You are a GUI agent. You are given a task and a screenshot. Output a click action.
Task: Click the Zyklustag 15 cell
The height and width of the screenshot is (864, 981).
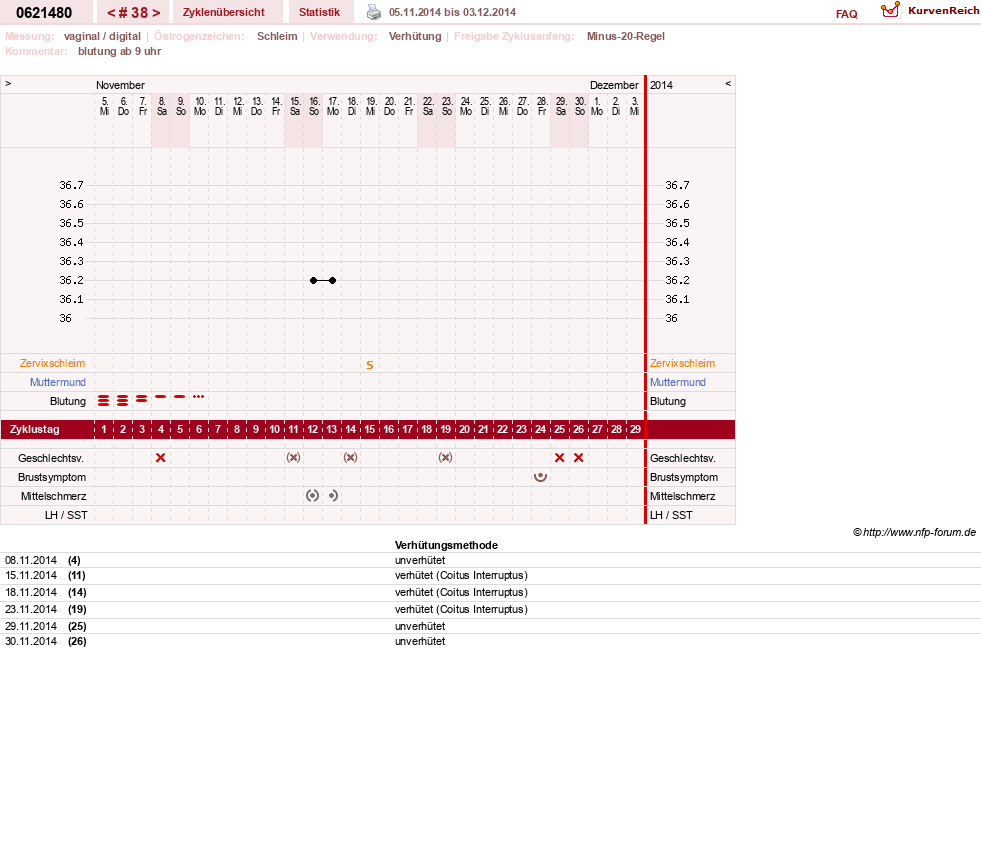(x=370, y=429)
